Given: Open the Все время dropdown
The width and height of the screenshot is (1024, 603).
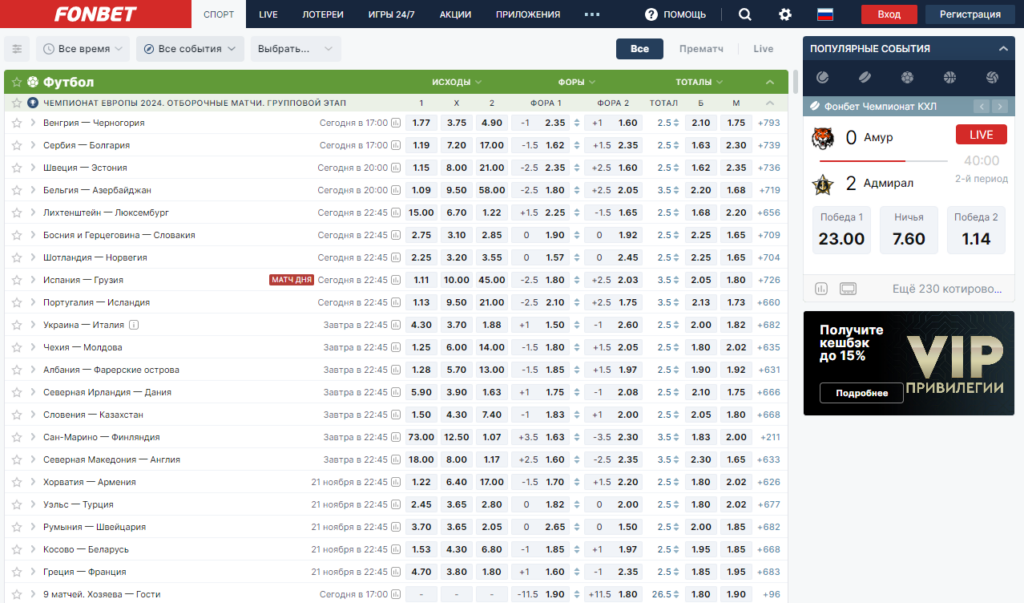Looking at the screenshot, I should tap(83, 49).
